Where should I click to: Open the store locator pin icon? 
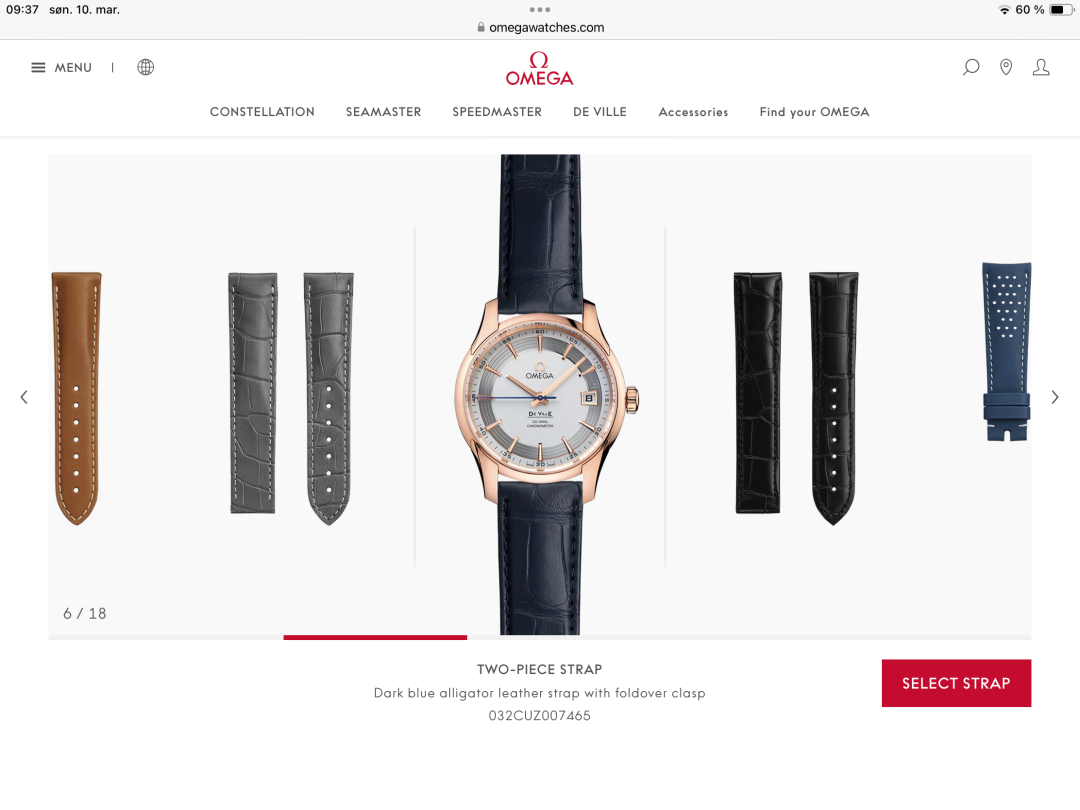1006,67
